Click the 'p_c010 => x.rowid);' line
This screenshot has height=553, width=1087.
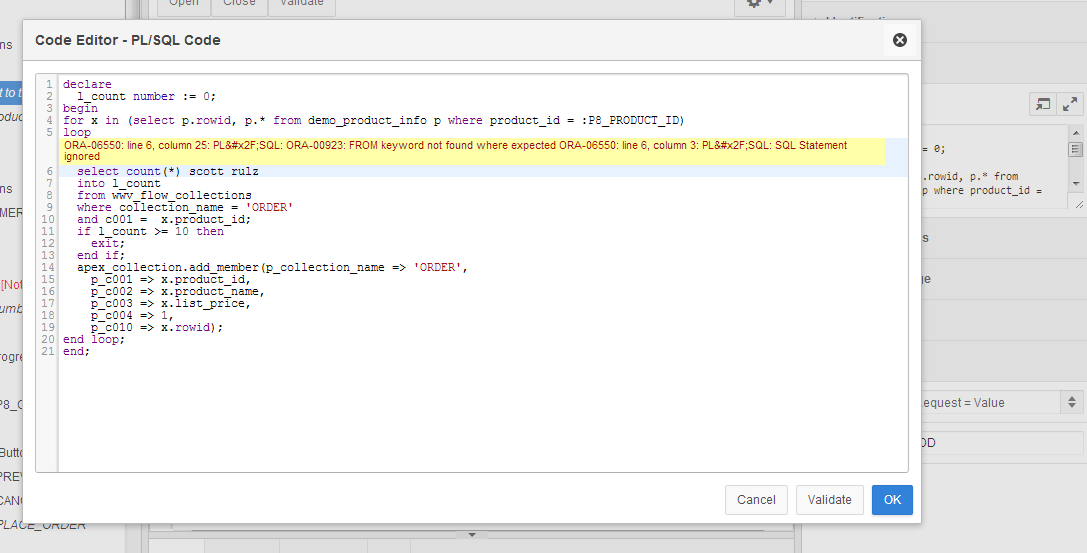(x=157, y=327)
